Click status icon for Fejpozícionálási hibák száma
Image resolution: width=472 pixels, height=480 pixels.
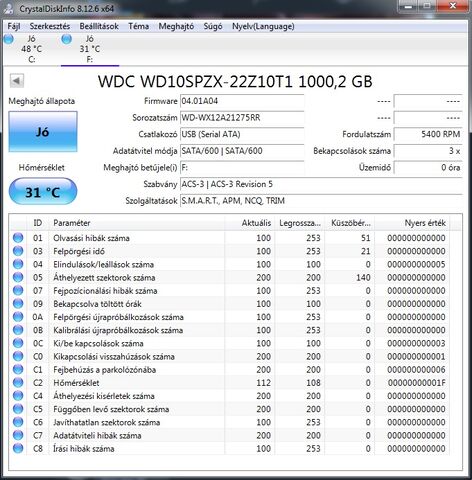[x=18, y=290]
